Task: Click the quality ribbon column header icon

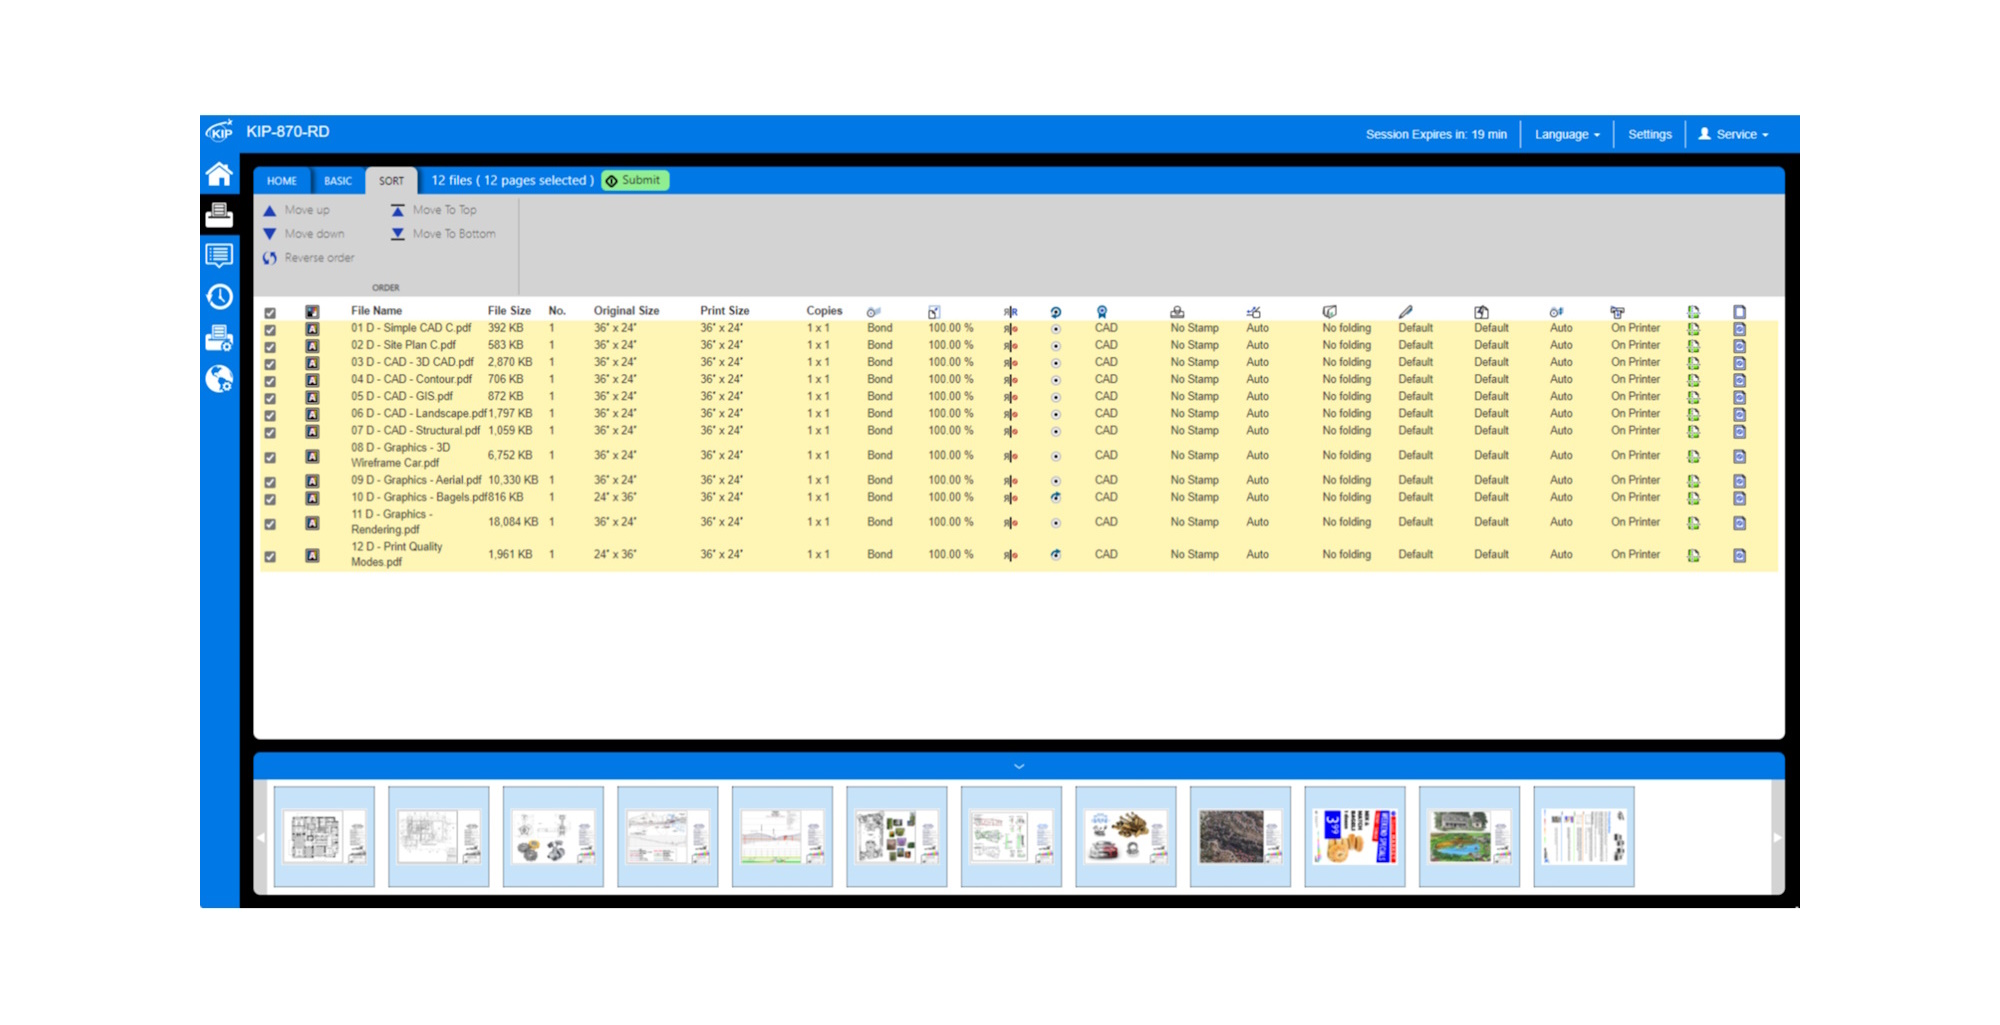Action: tap(1102, 312)
